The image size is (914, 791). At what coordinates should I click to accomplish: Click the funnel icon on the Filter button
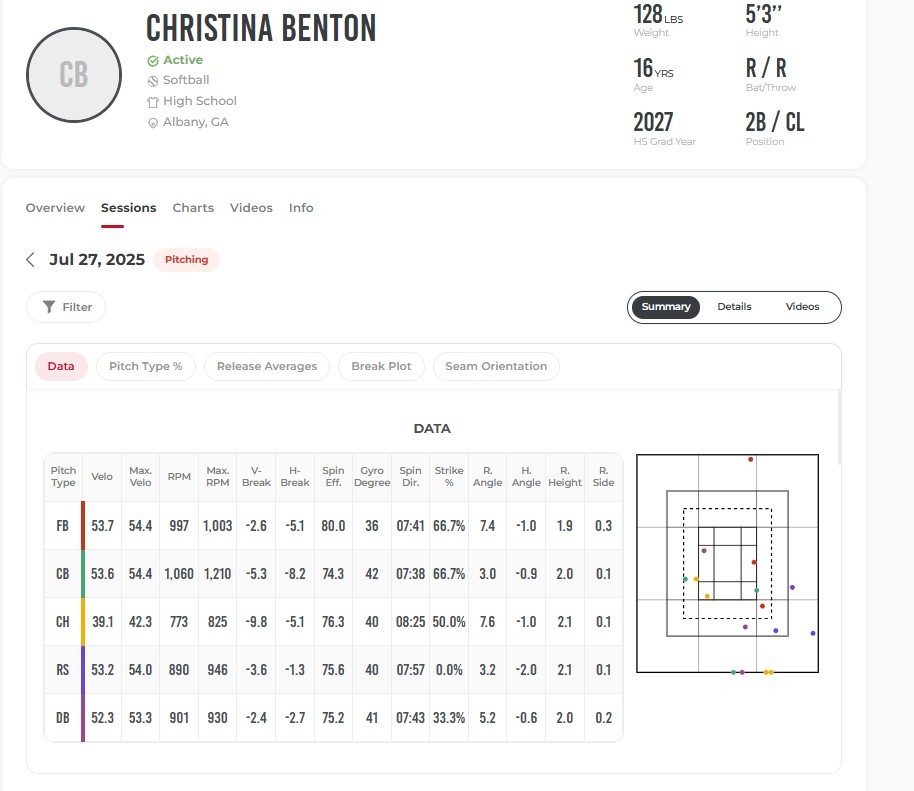coord(48,307)
